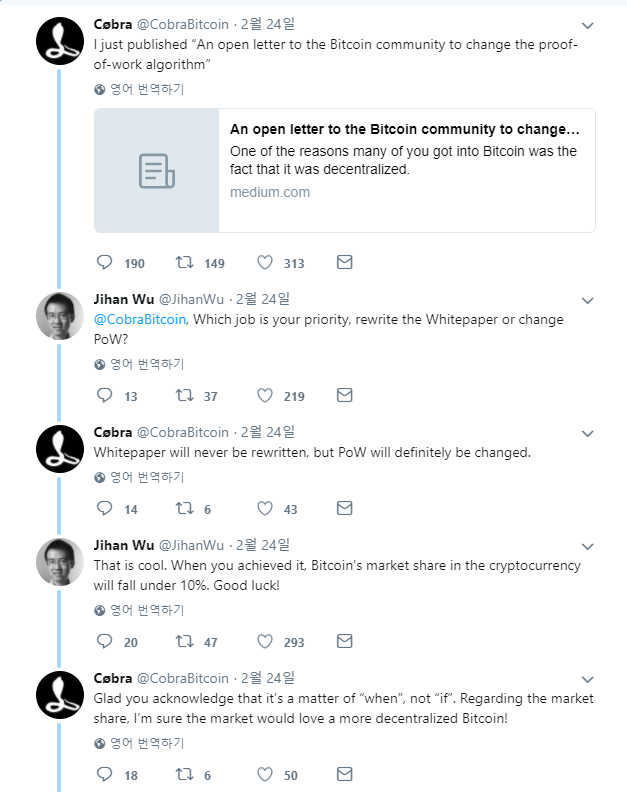Viewport: 627px width, 792px height.
Task: Open the @CobraBitcoin mention link
Action: 139,320
